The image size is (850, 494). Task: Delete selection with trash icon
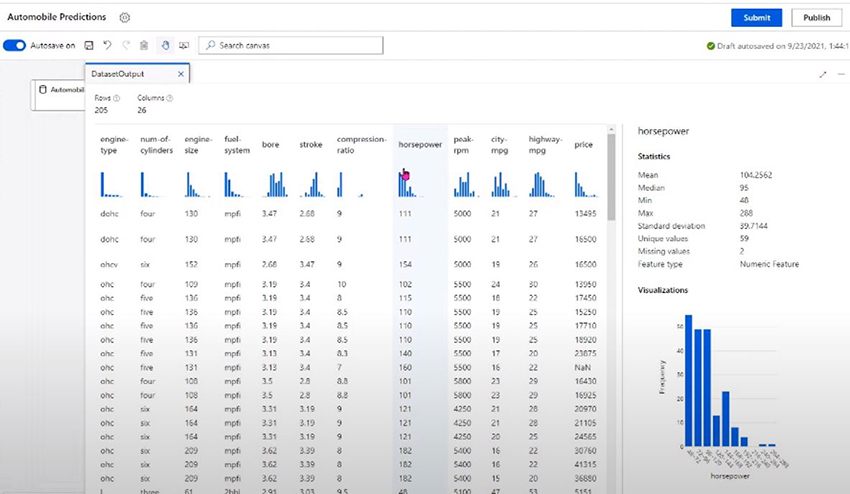144,46
